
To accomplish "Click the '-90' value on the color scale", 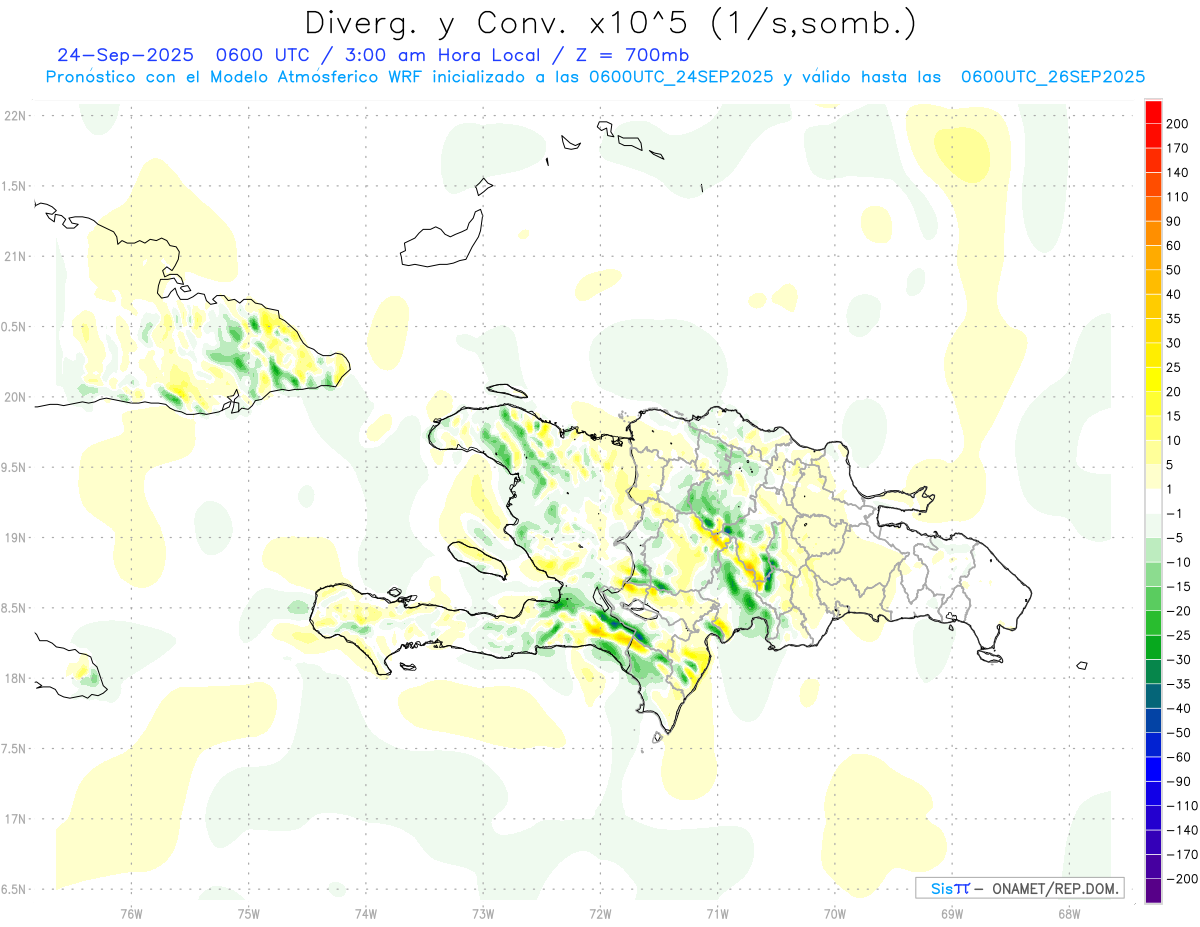I will 1177,782.
